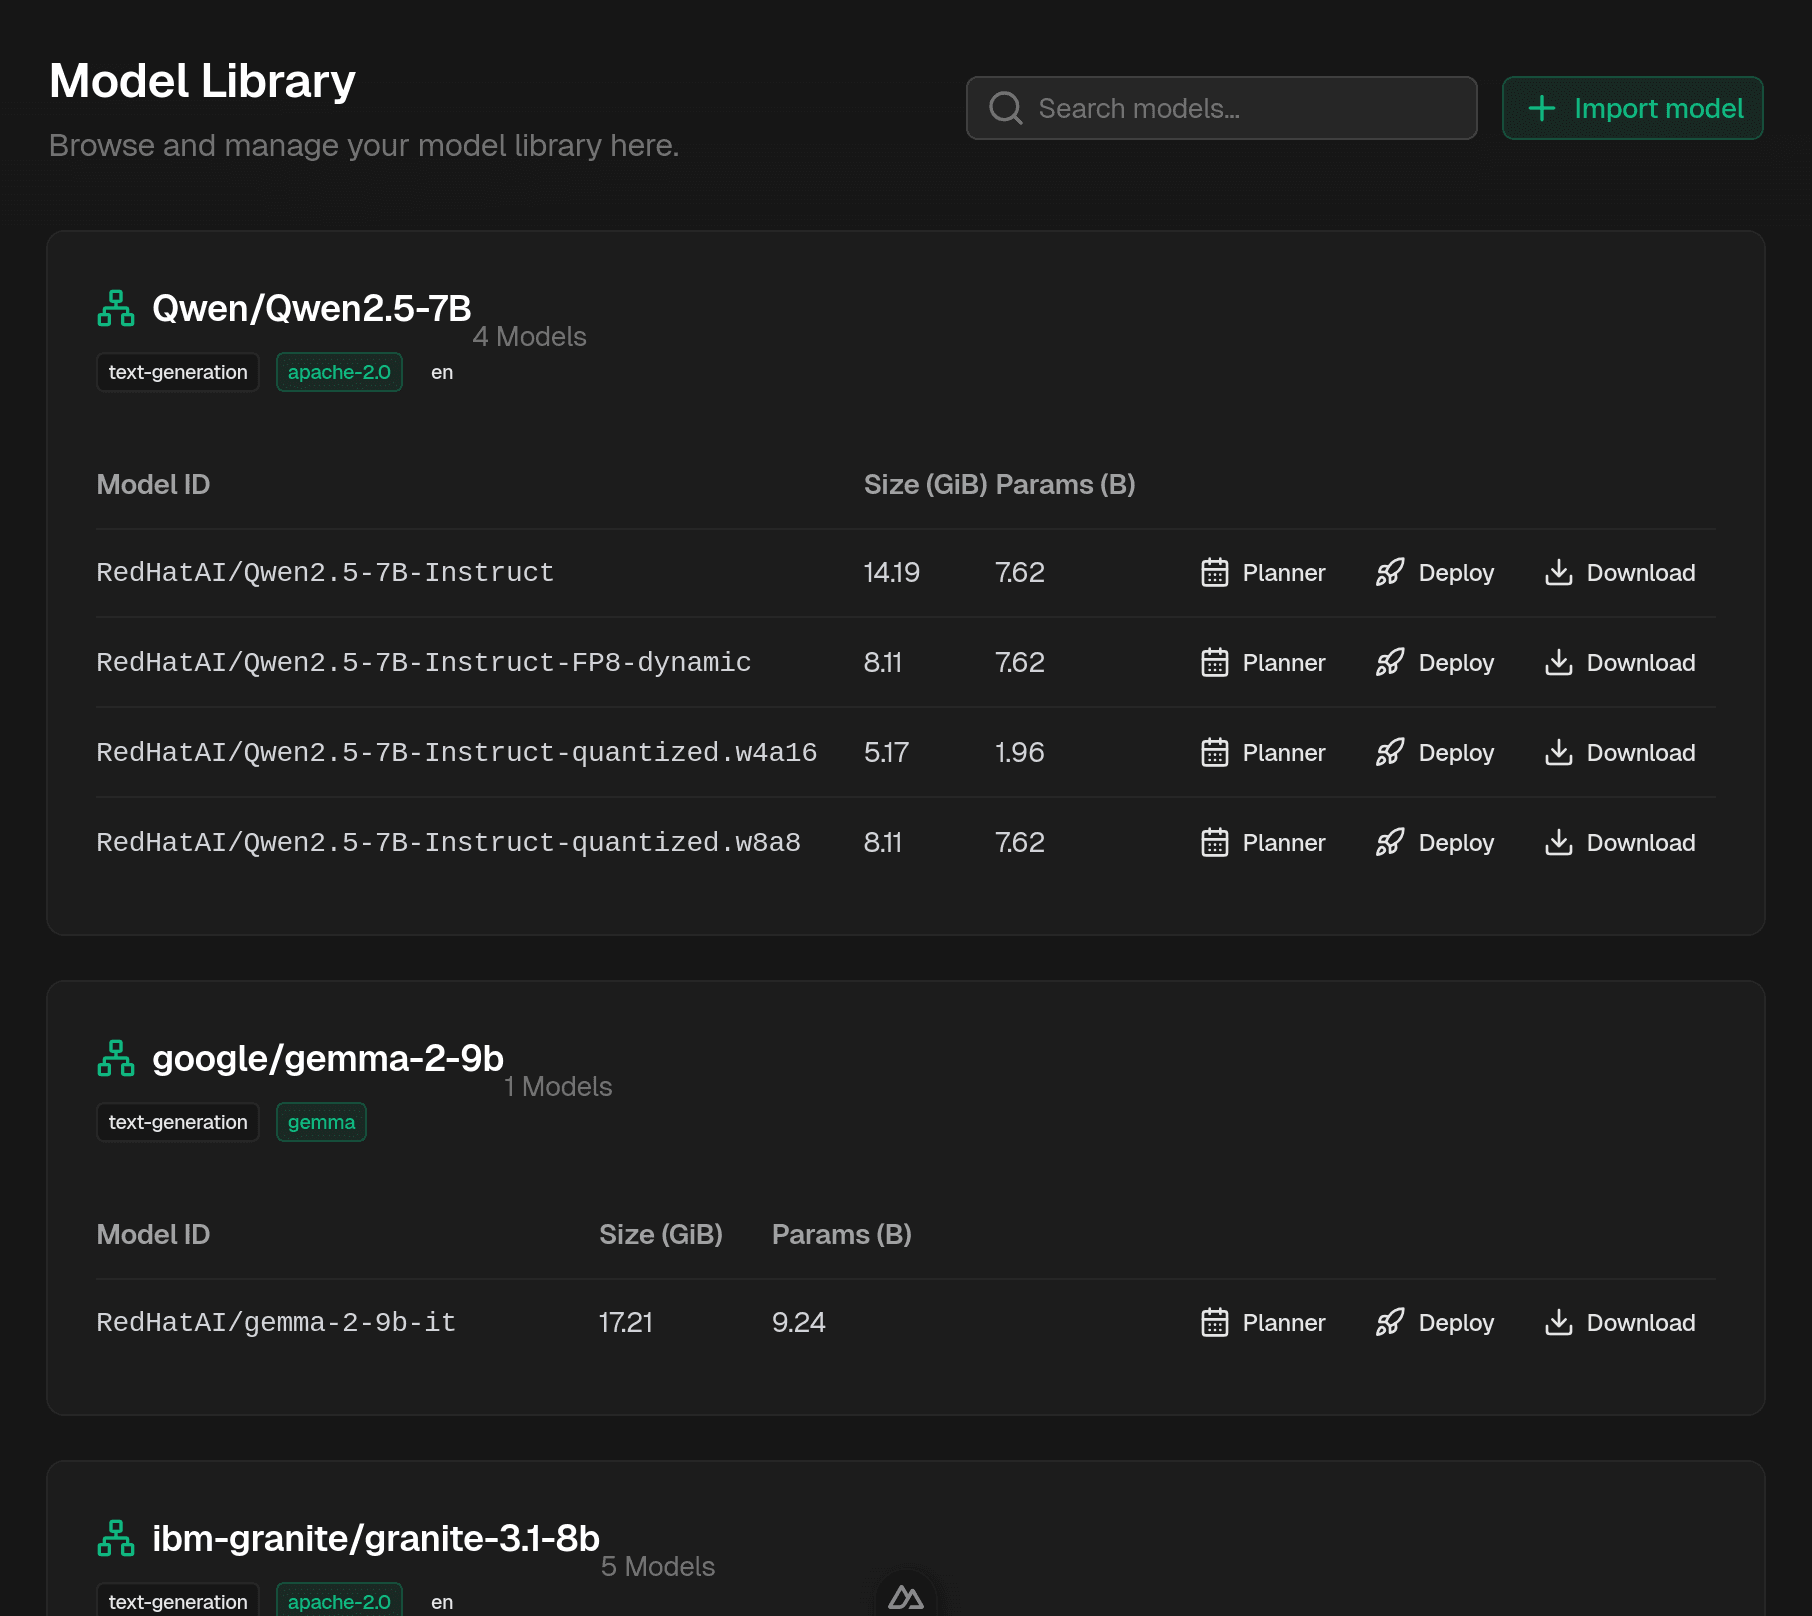Click the Planner calendar icon for Qwen2.5-7B-Instruct-FP8-dynamic

click(x=1215, y=662)
